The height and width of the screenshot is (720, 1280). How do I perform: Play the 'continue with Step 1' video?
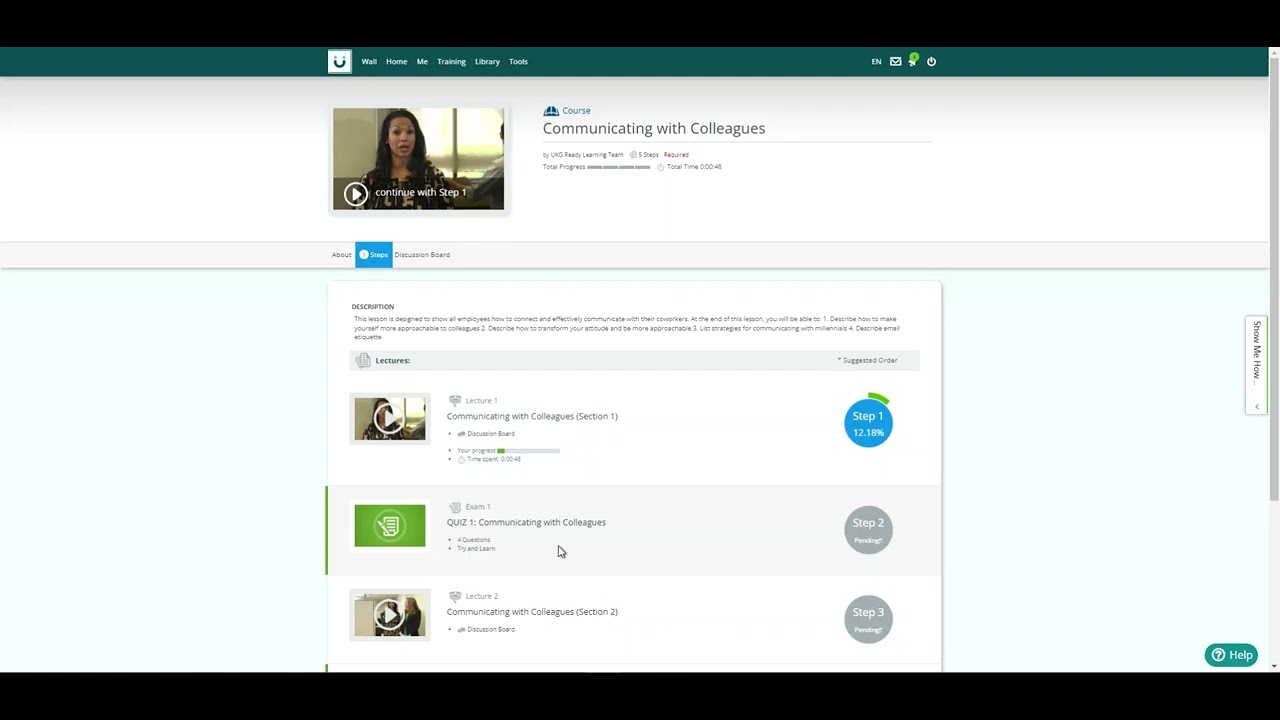click(356, 193)
